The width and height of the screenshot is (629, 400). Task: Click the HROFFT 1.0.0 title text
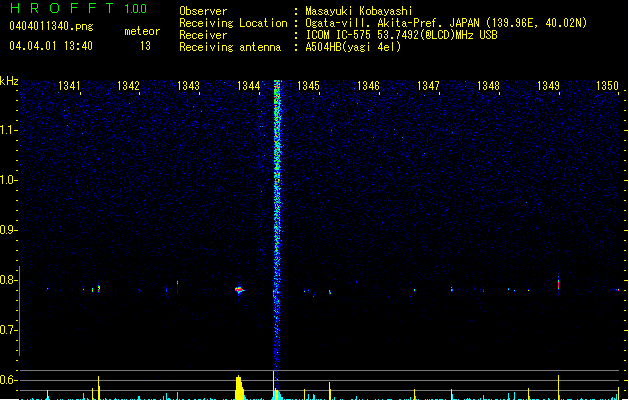78,8
